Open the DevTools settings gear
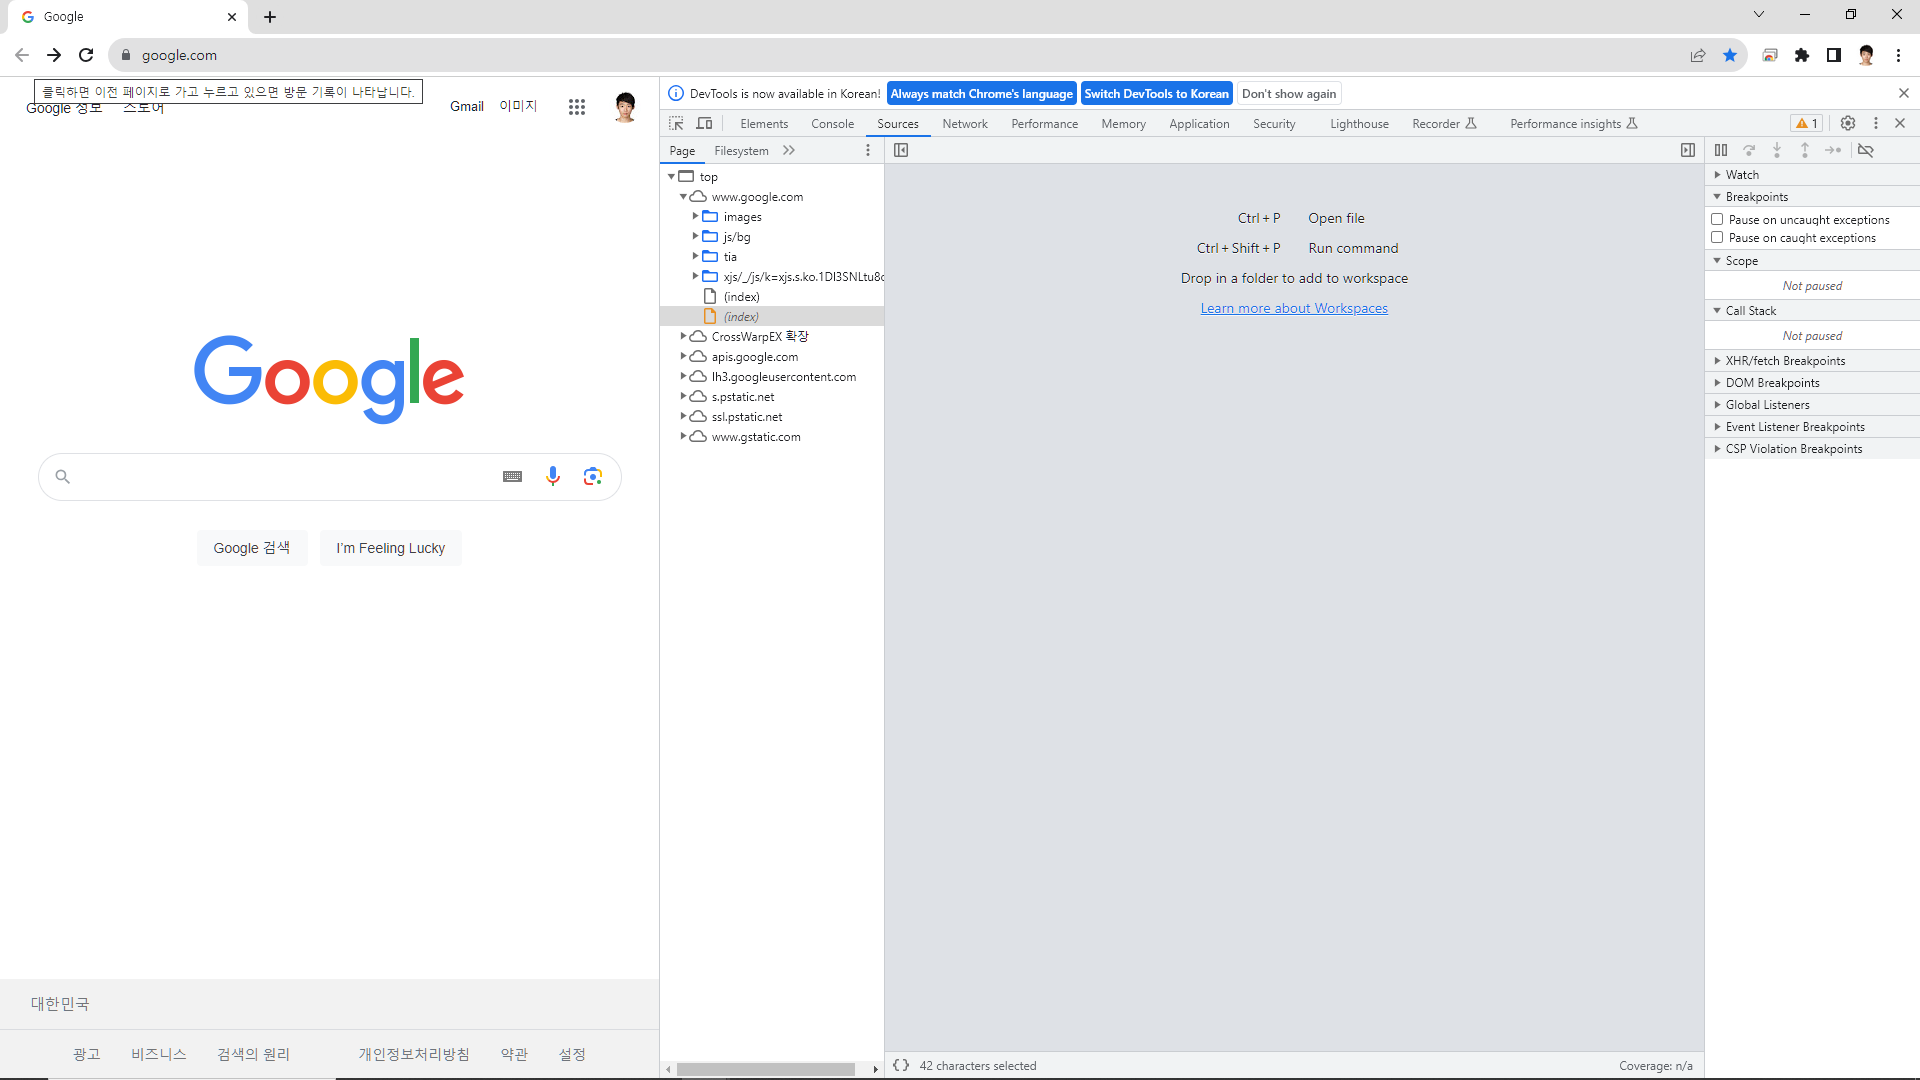1920x1080 pixels. [1848, 123]
